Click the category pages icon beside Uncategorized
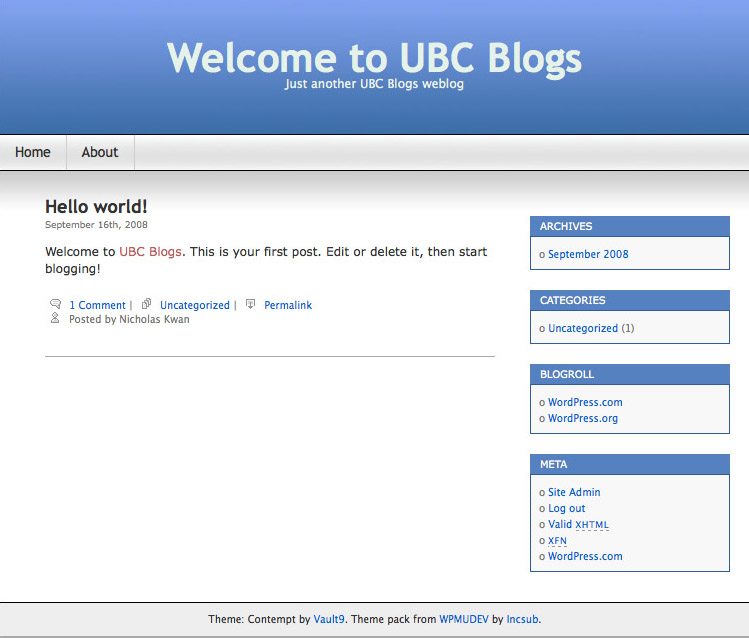 pyautogui.click(x=147, y=304)
